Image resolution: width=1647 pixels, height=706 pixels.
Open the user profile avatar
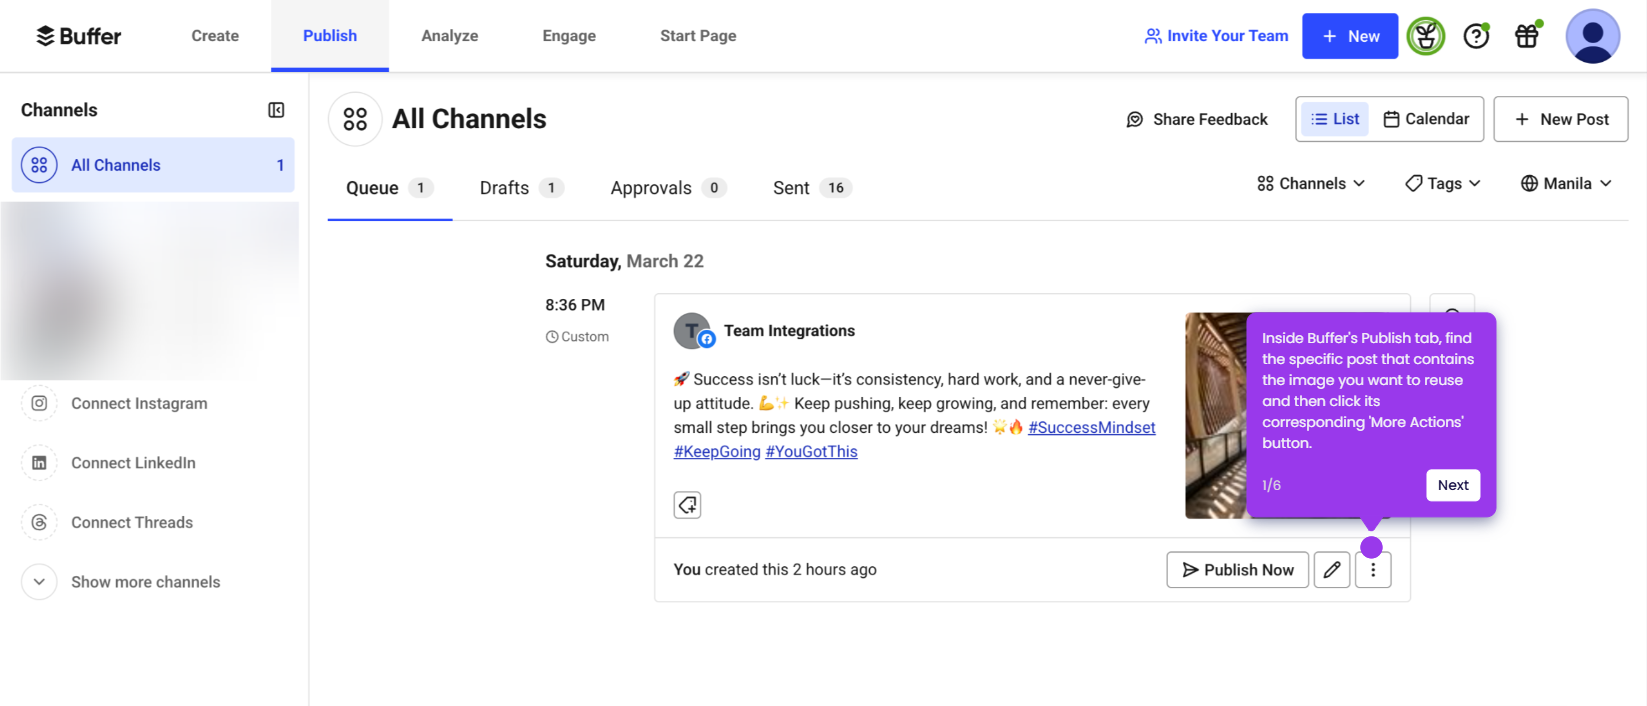tap(1592, 36)
